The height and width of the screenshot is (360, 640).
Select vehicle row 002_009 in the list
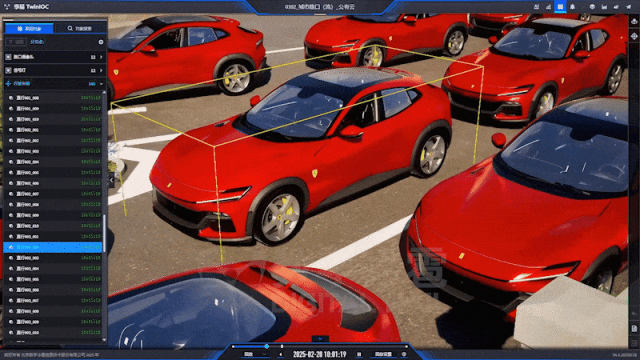(53, 215)
